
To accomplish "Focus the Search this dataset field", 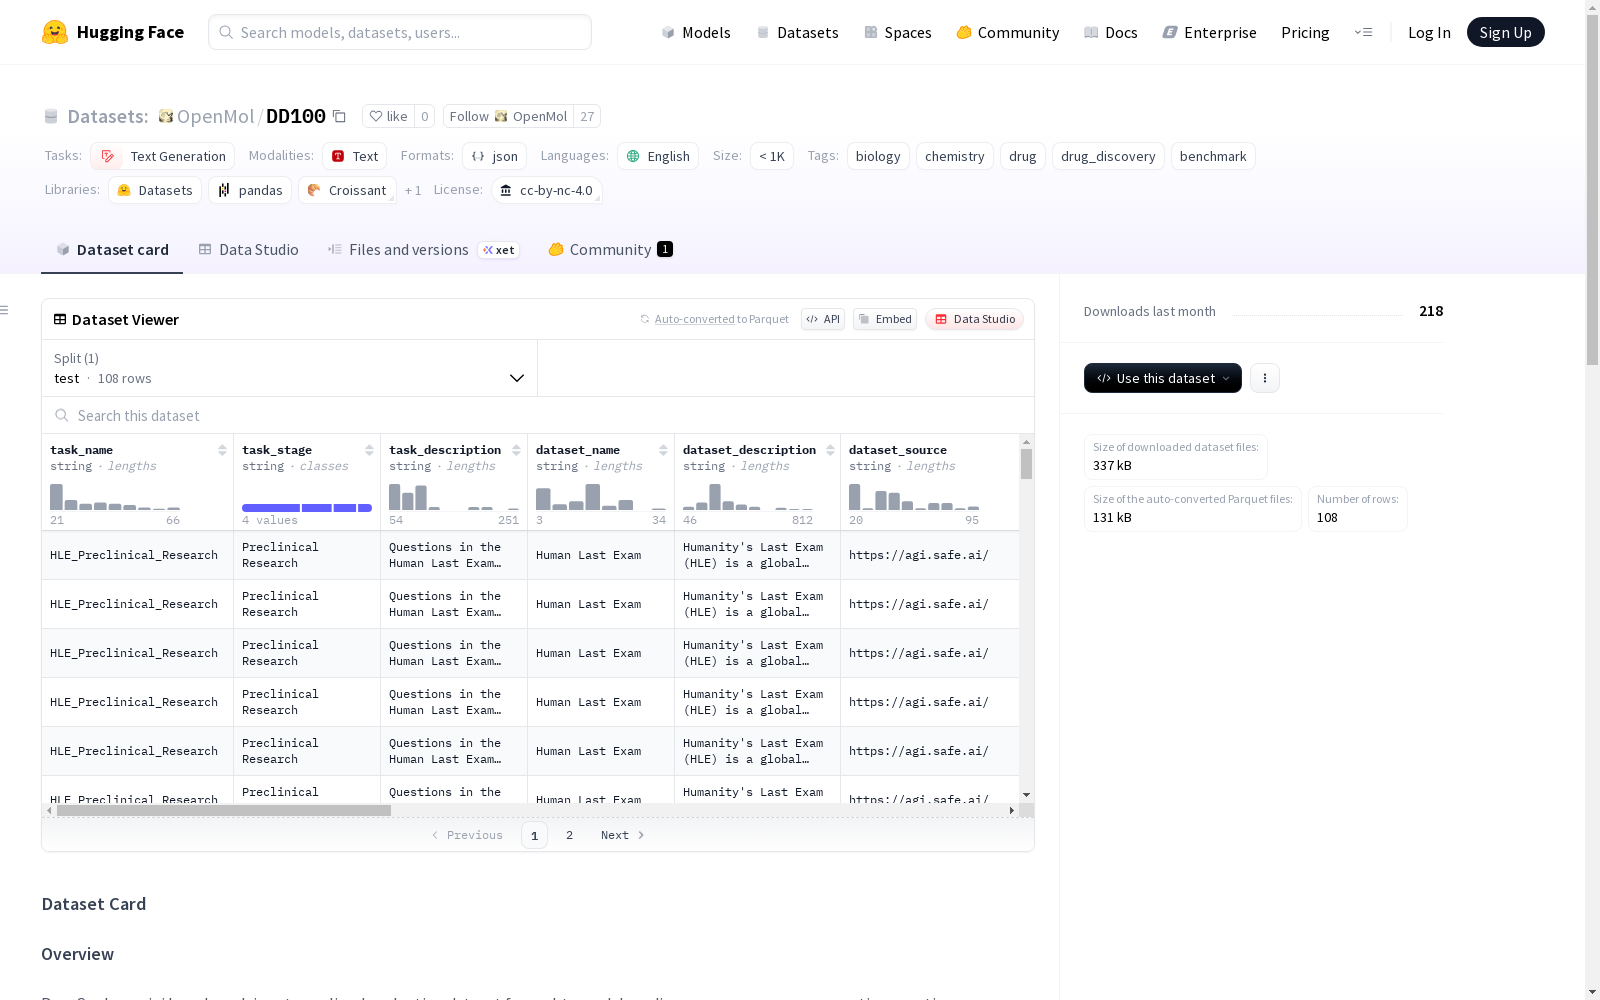I will point(538,415).
